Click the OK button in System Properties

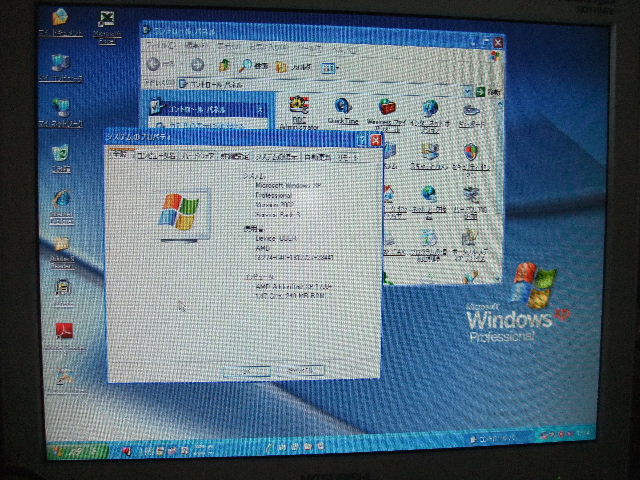(x=247, y=371)
